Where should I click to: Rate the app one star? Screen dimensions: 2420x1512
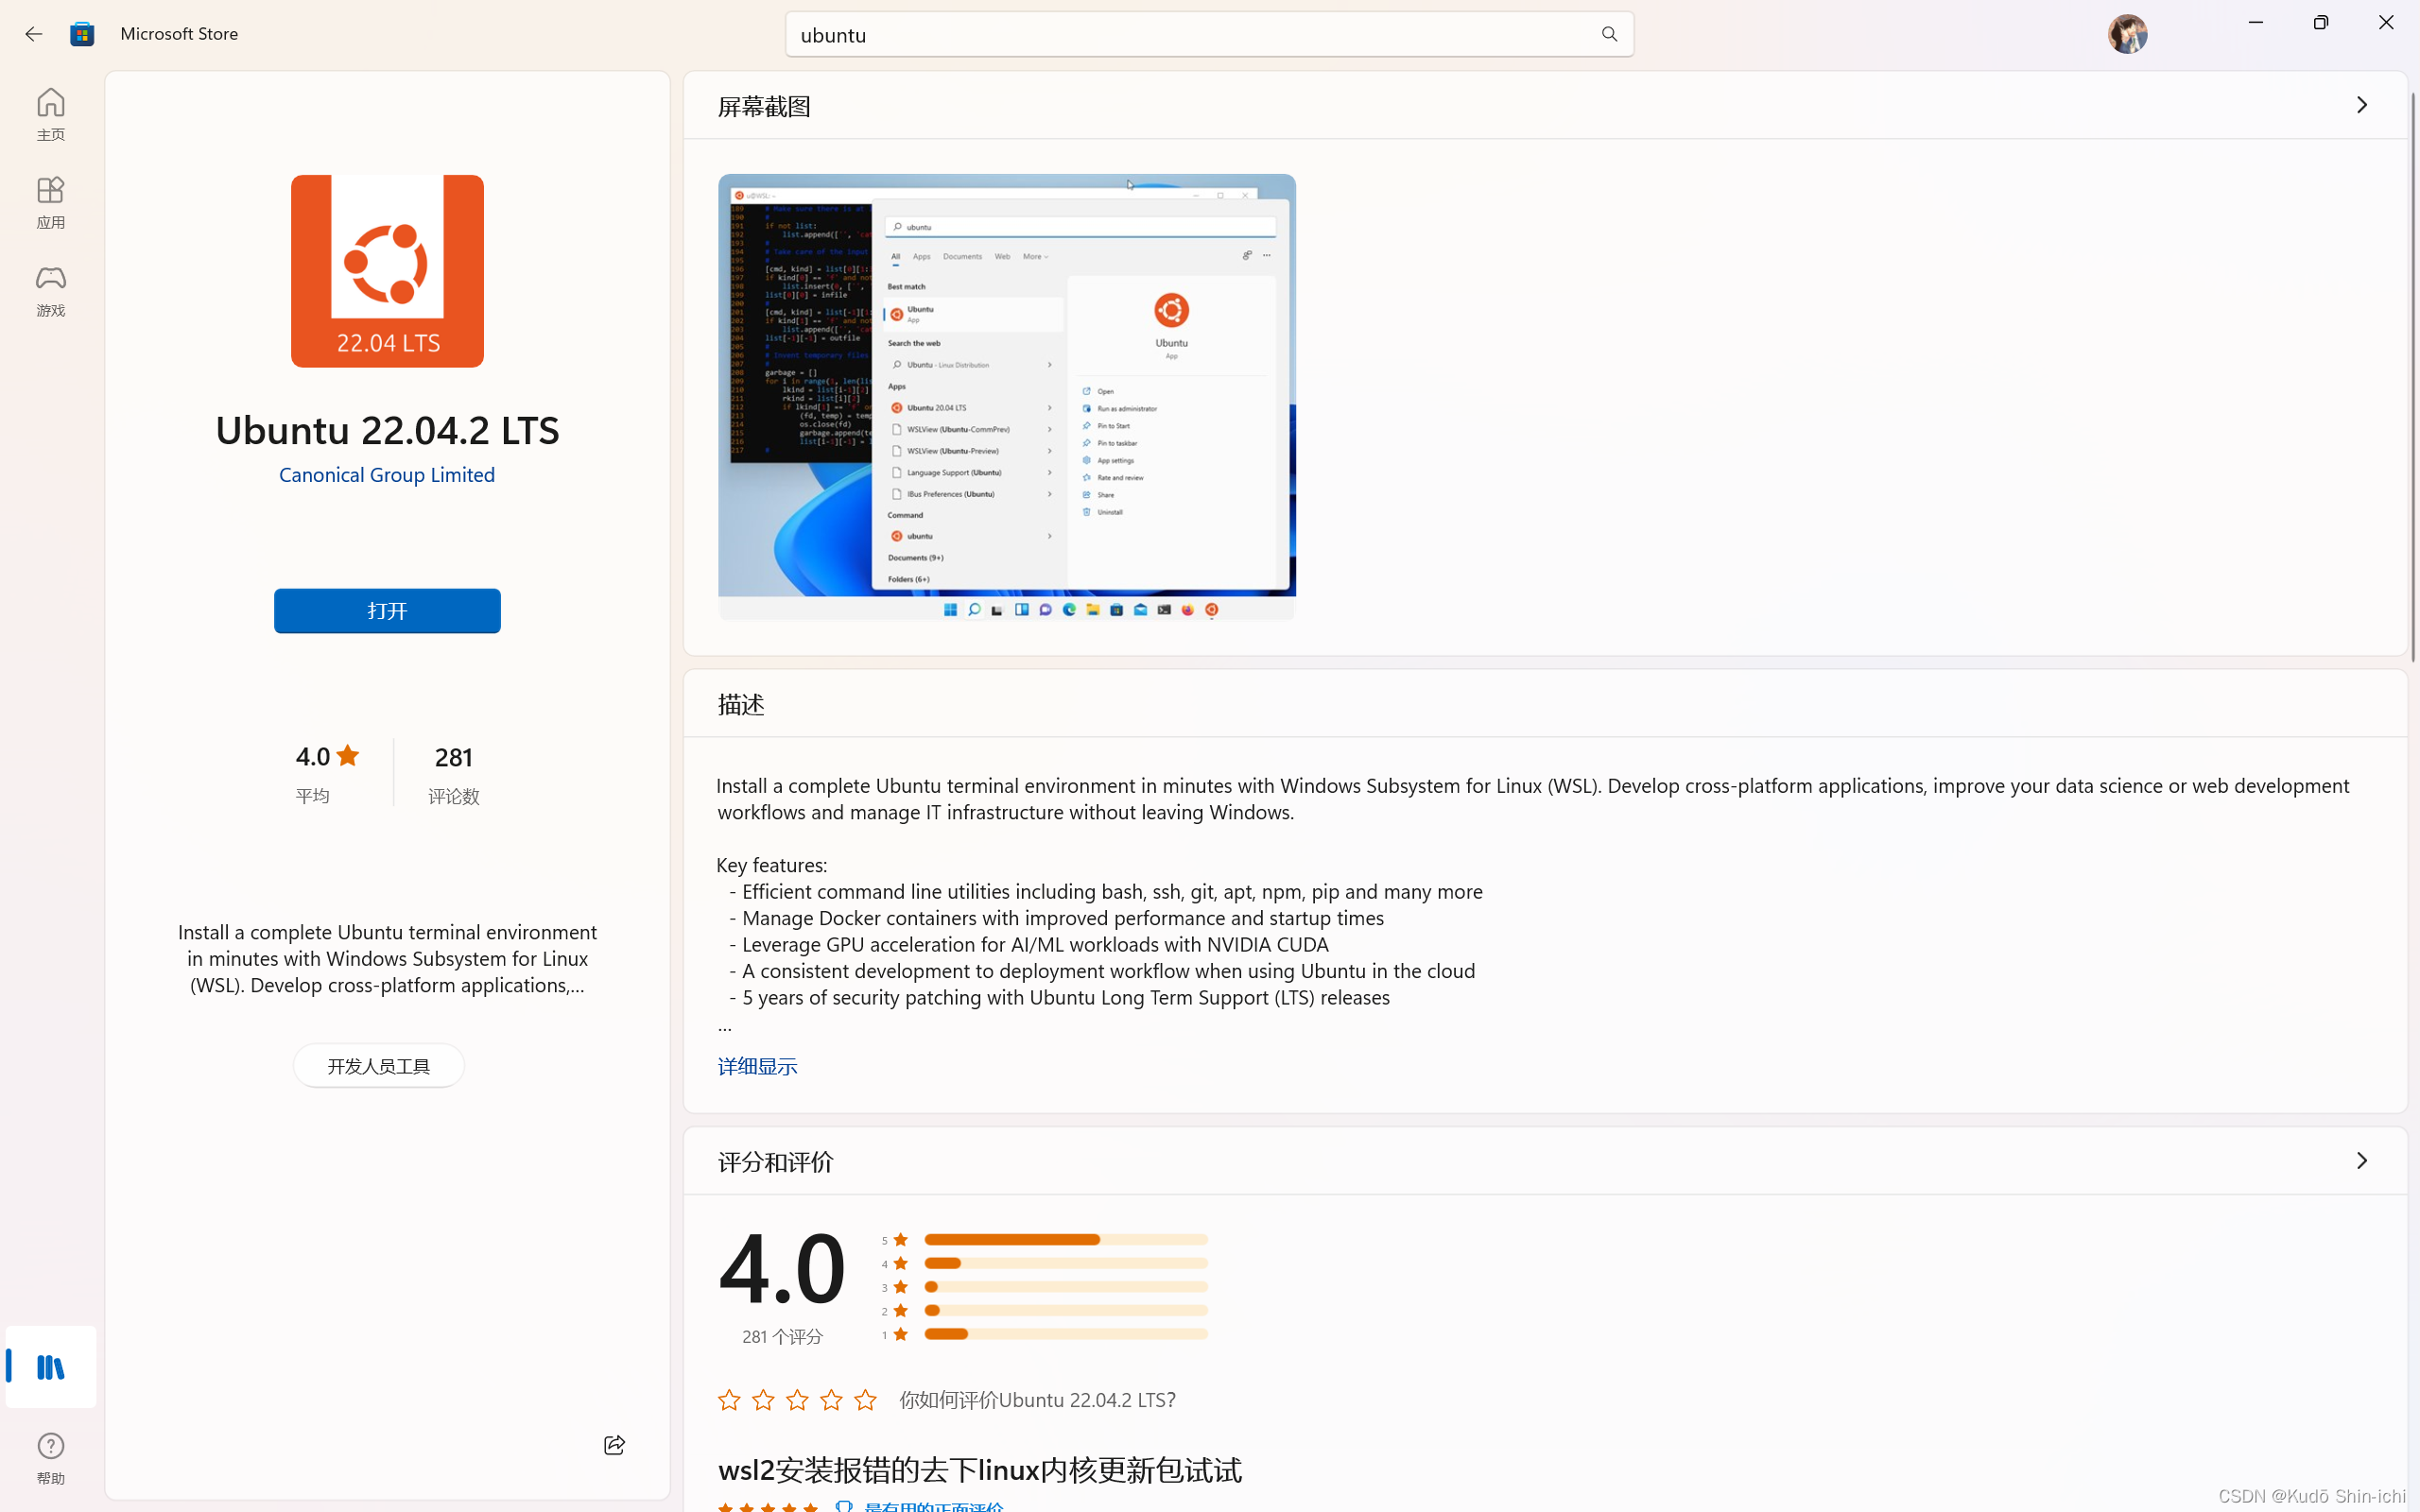tap(729, 1400)
